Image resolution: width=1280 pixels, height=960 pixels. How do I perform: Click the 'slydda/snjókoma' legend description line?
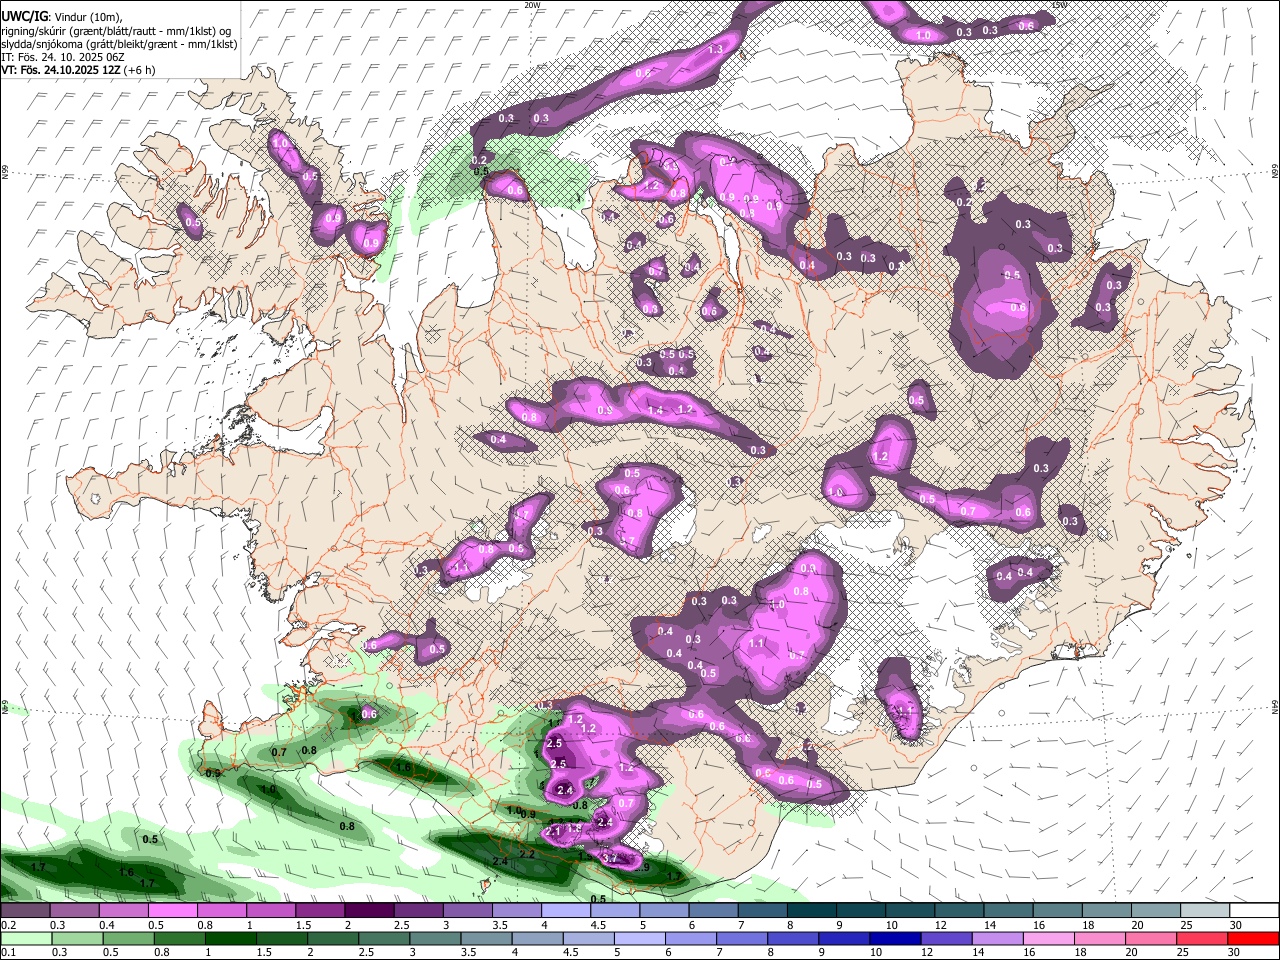coord(119,44)
